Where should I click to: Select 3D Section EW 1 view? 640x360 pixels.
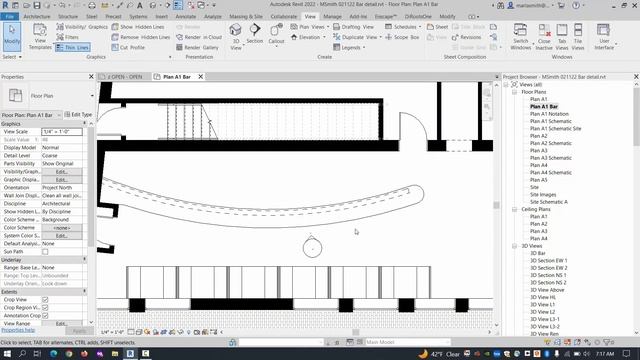[549, 260]
